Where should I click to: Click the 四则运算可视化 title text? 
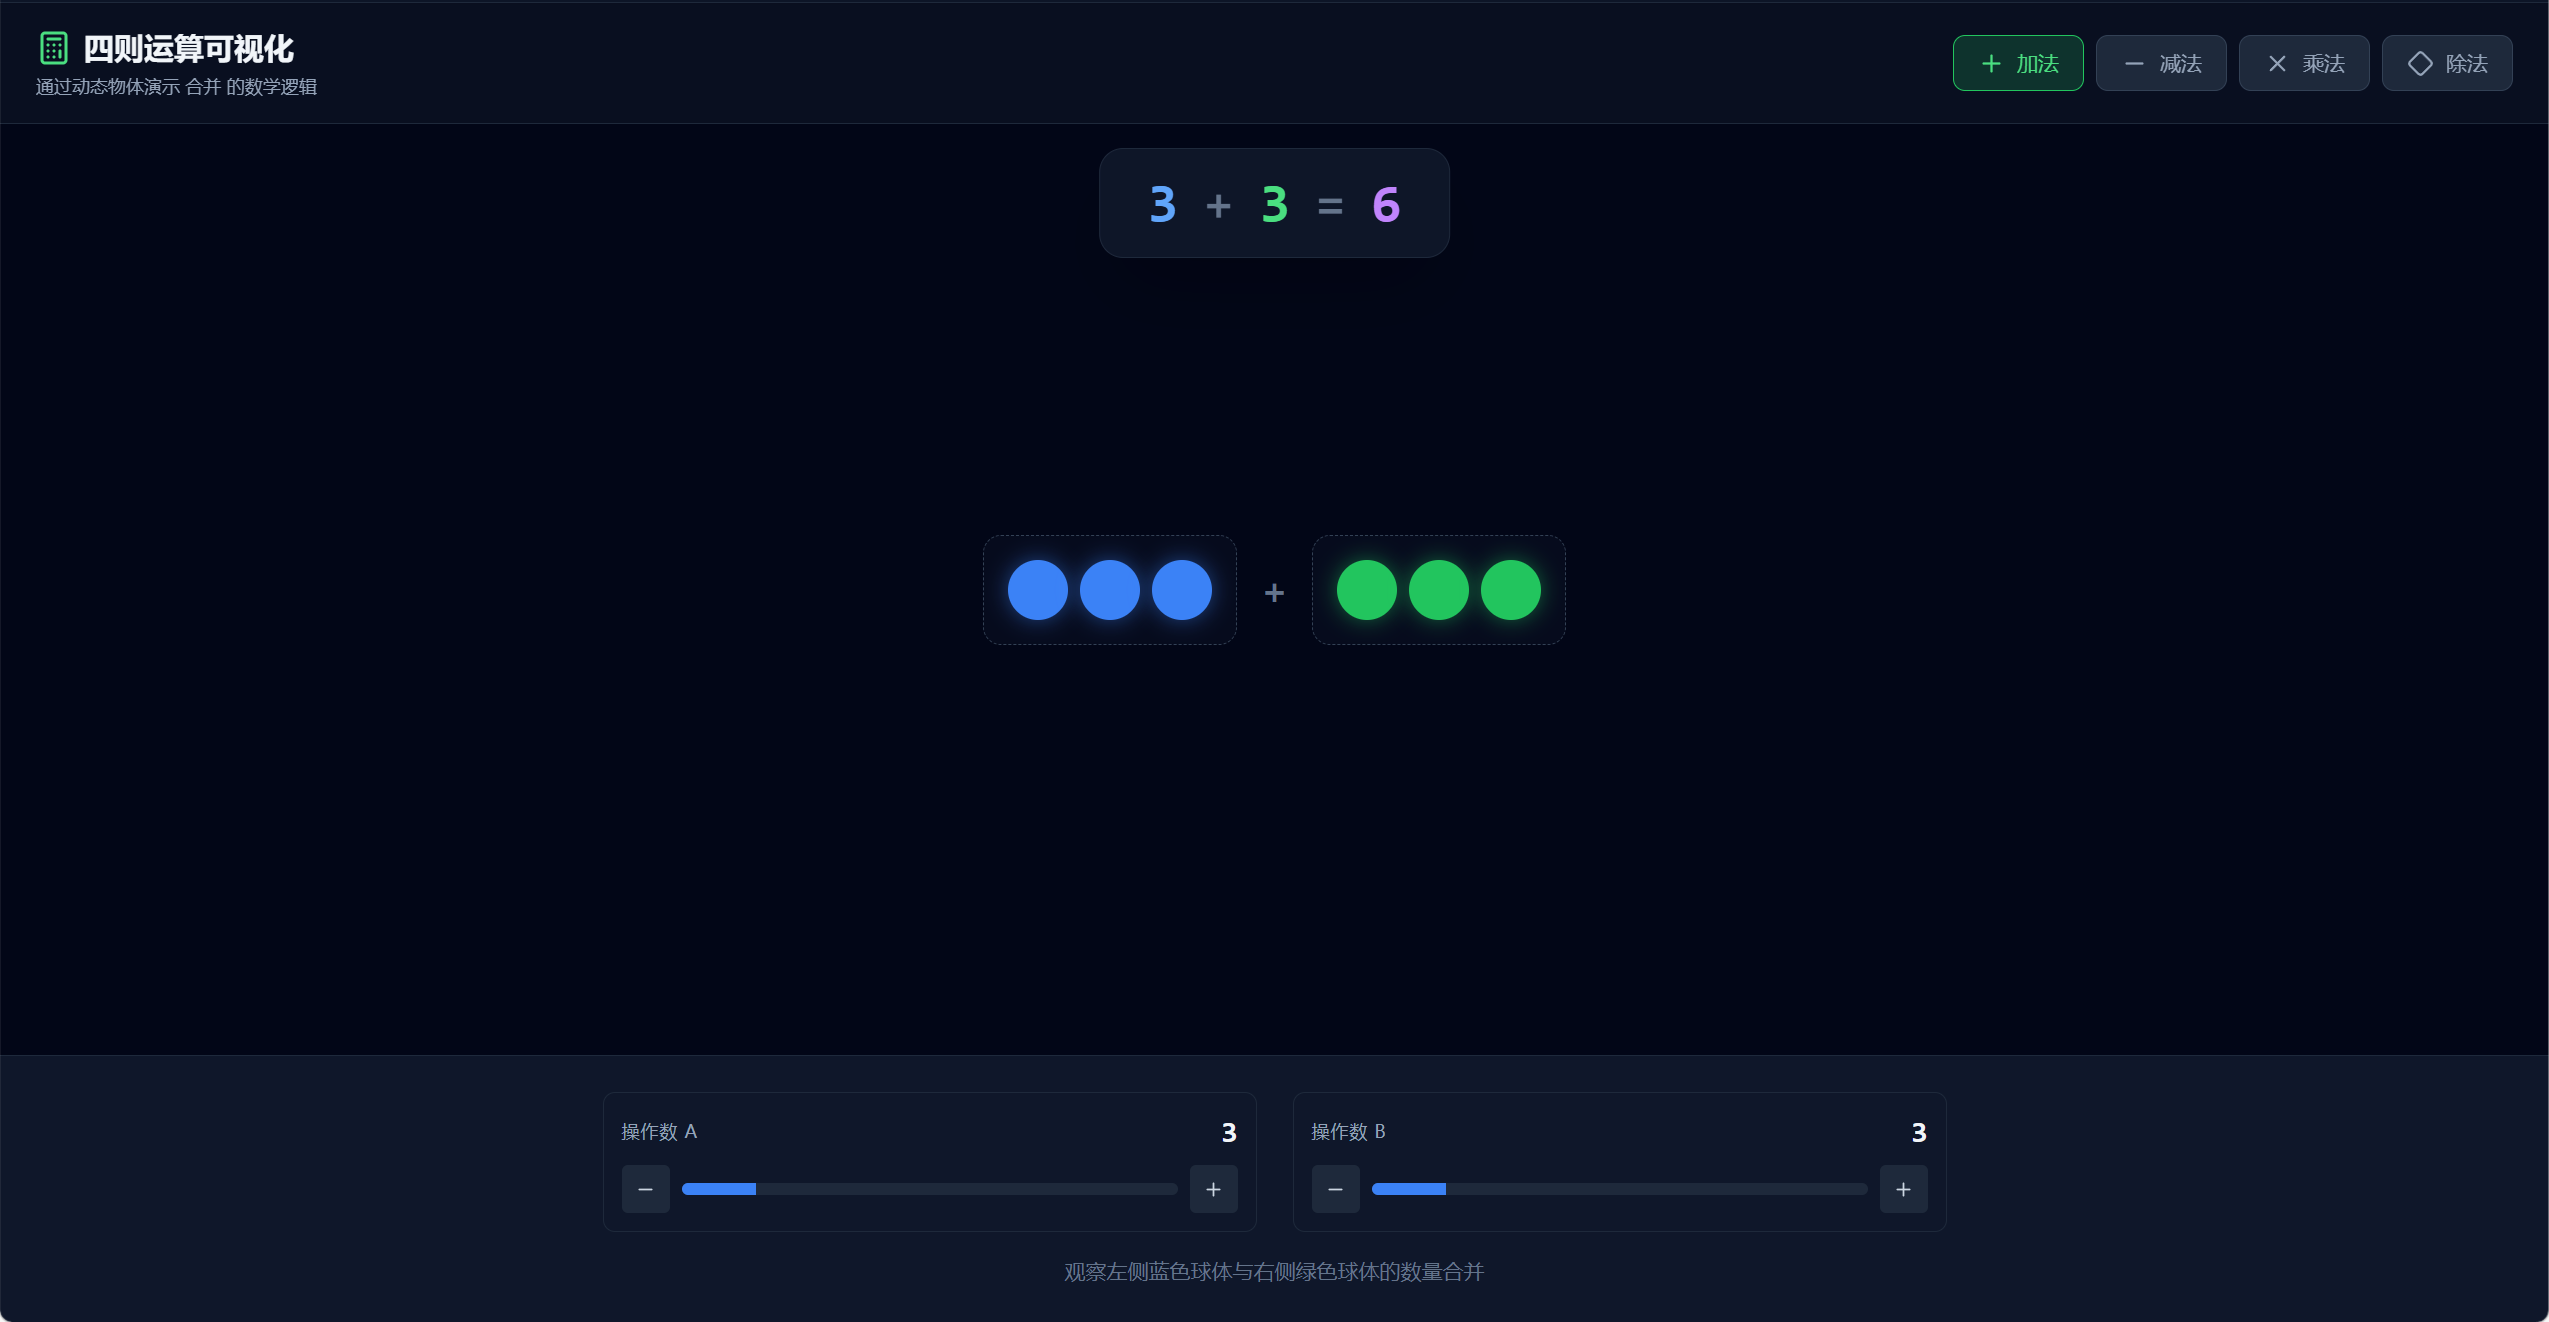pos(188,48)
